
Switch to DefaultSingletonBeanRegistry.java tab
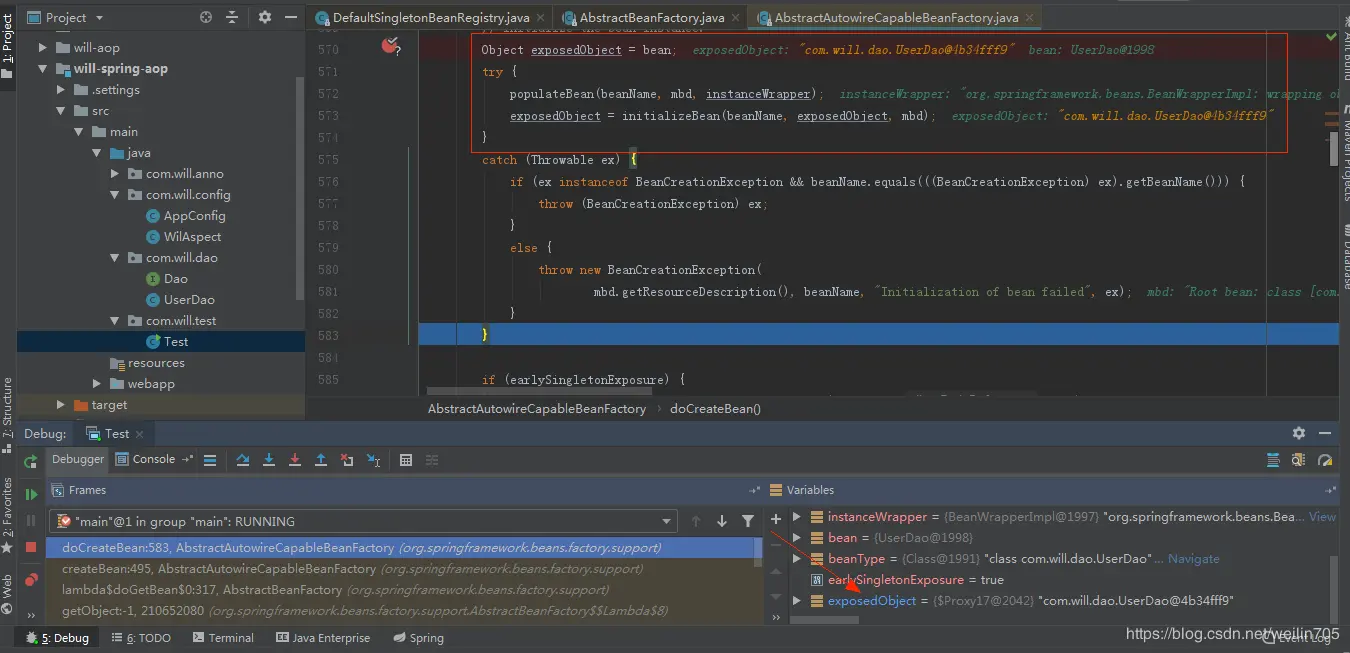click(x=431, y=18)
